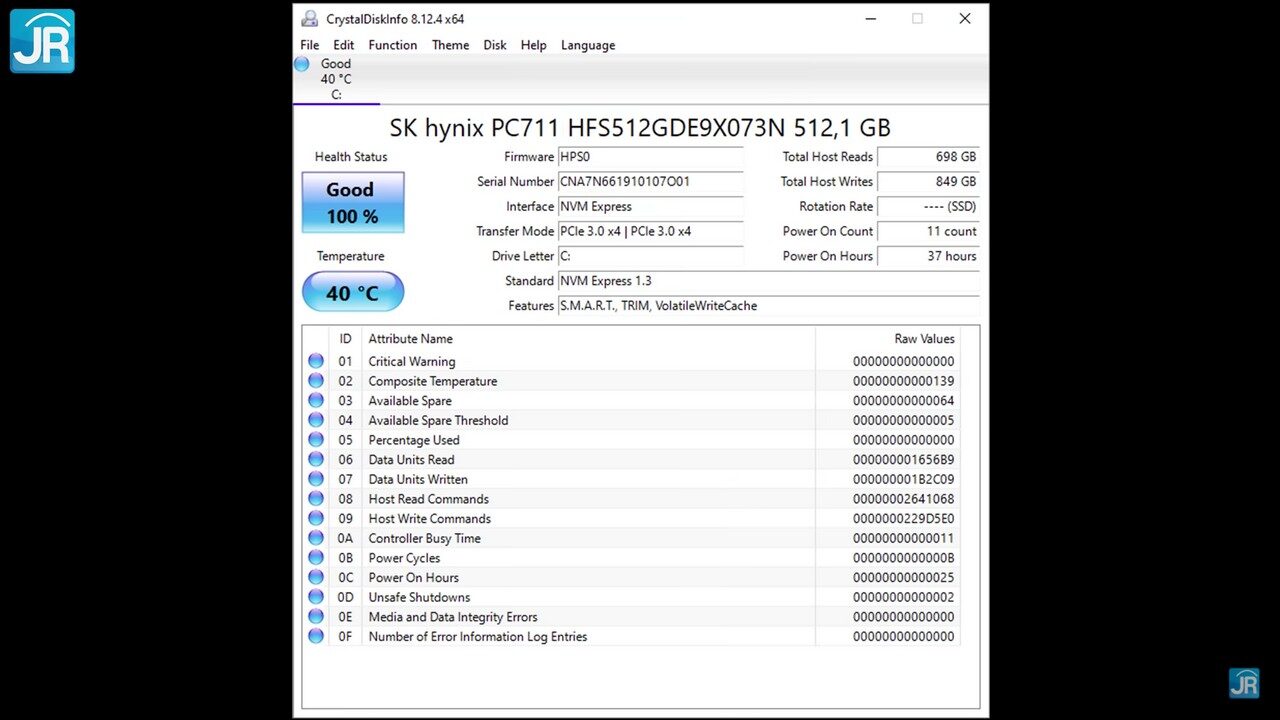The width and height of the screenshot is (1280, 720).
Task: Click the indicator next to Percentage Used
Action: (x=316, y=439)
